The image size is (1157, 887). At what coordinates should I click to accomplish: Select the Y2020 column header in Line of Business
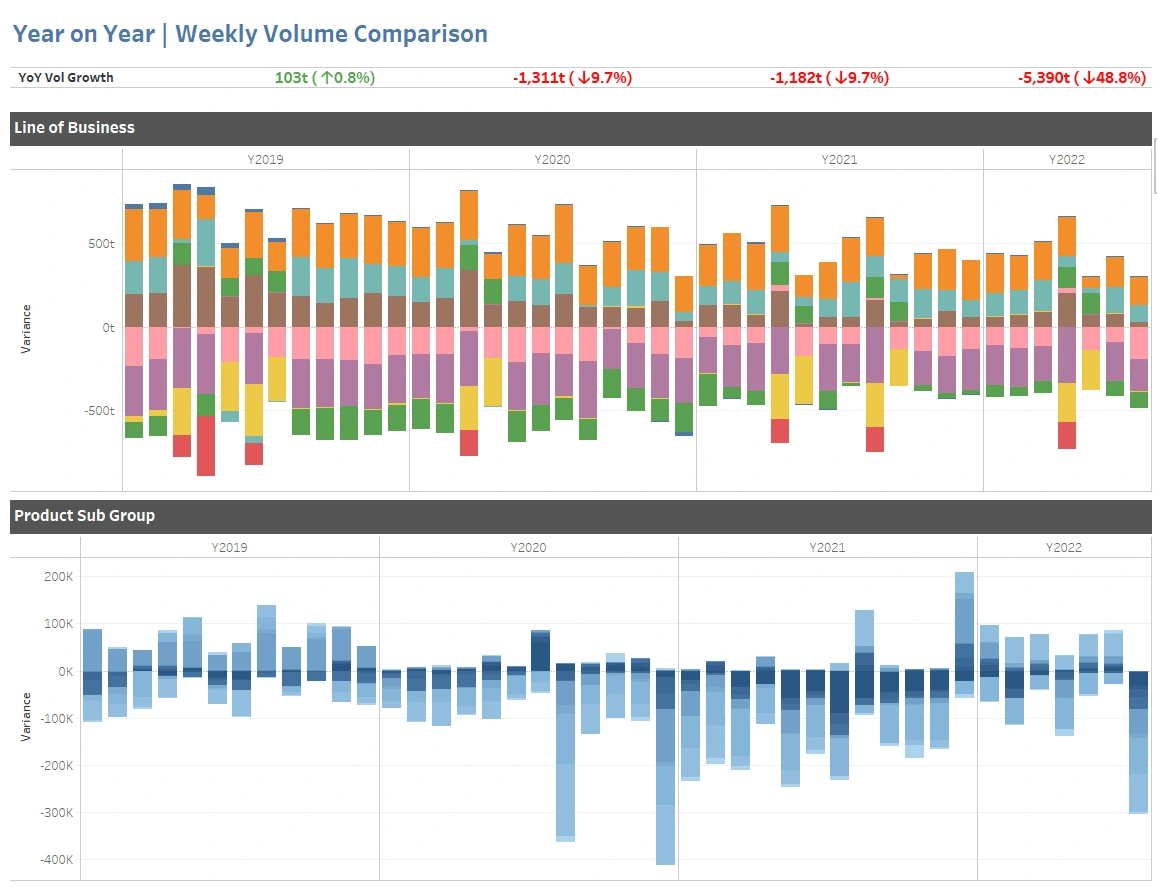coord(553,159)
